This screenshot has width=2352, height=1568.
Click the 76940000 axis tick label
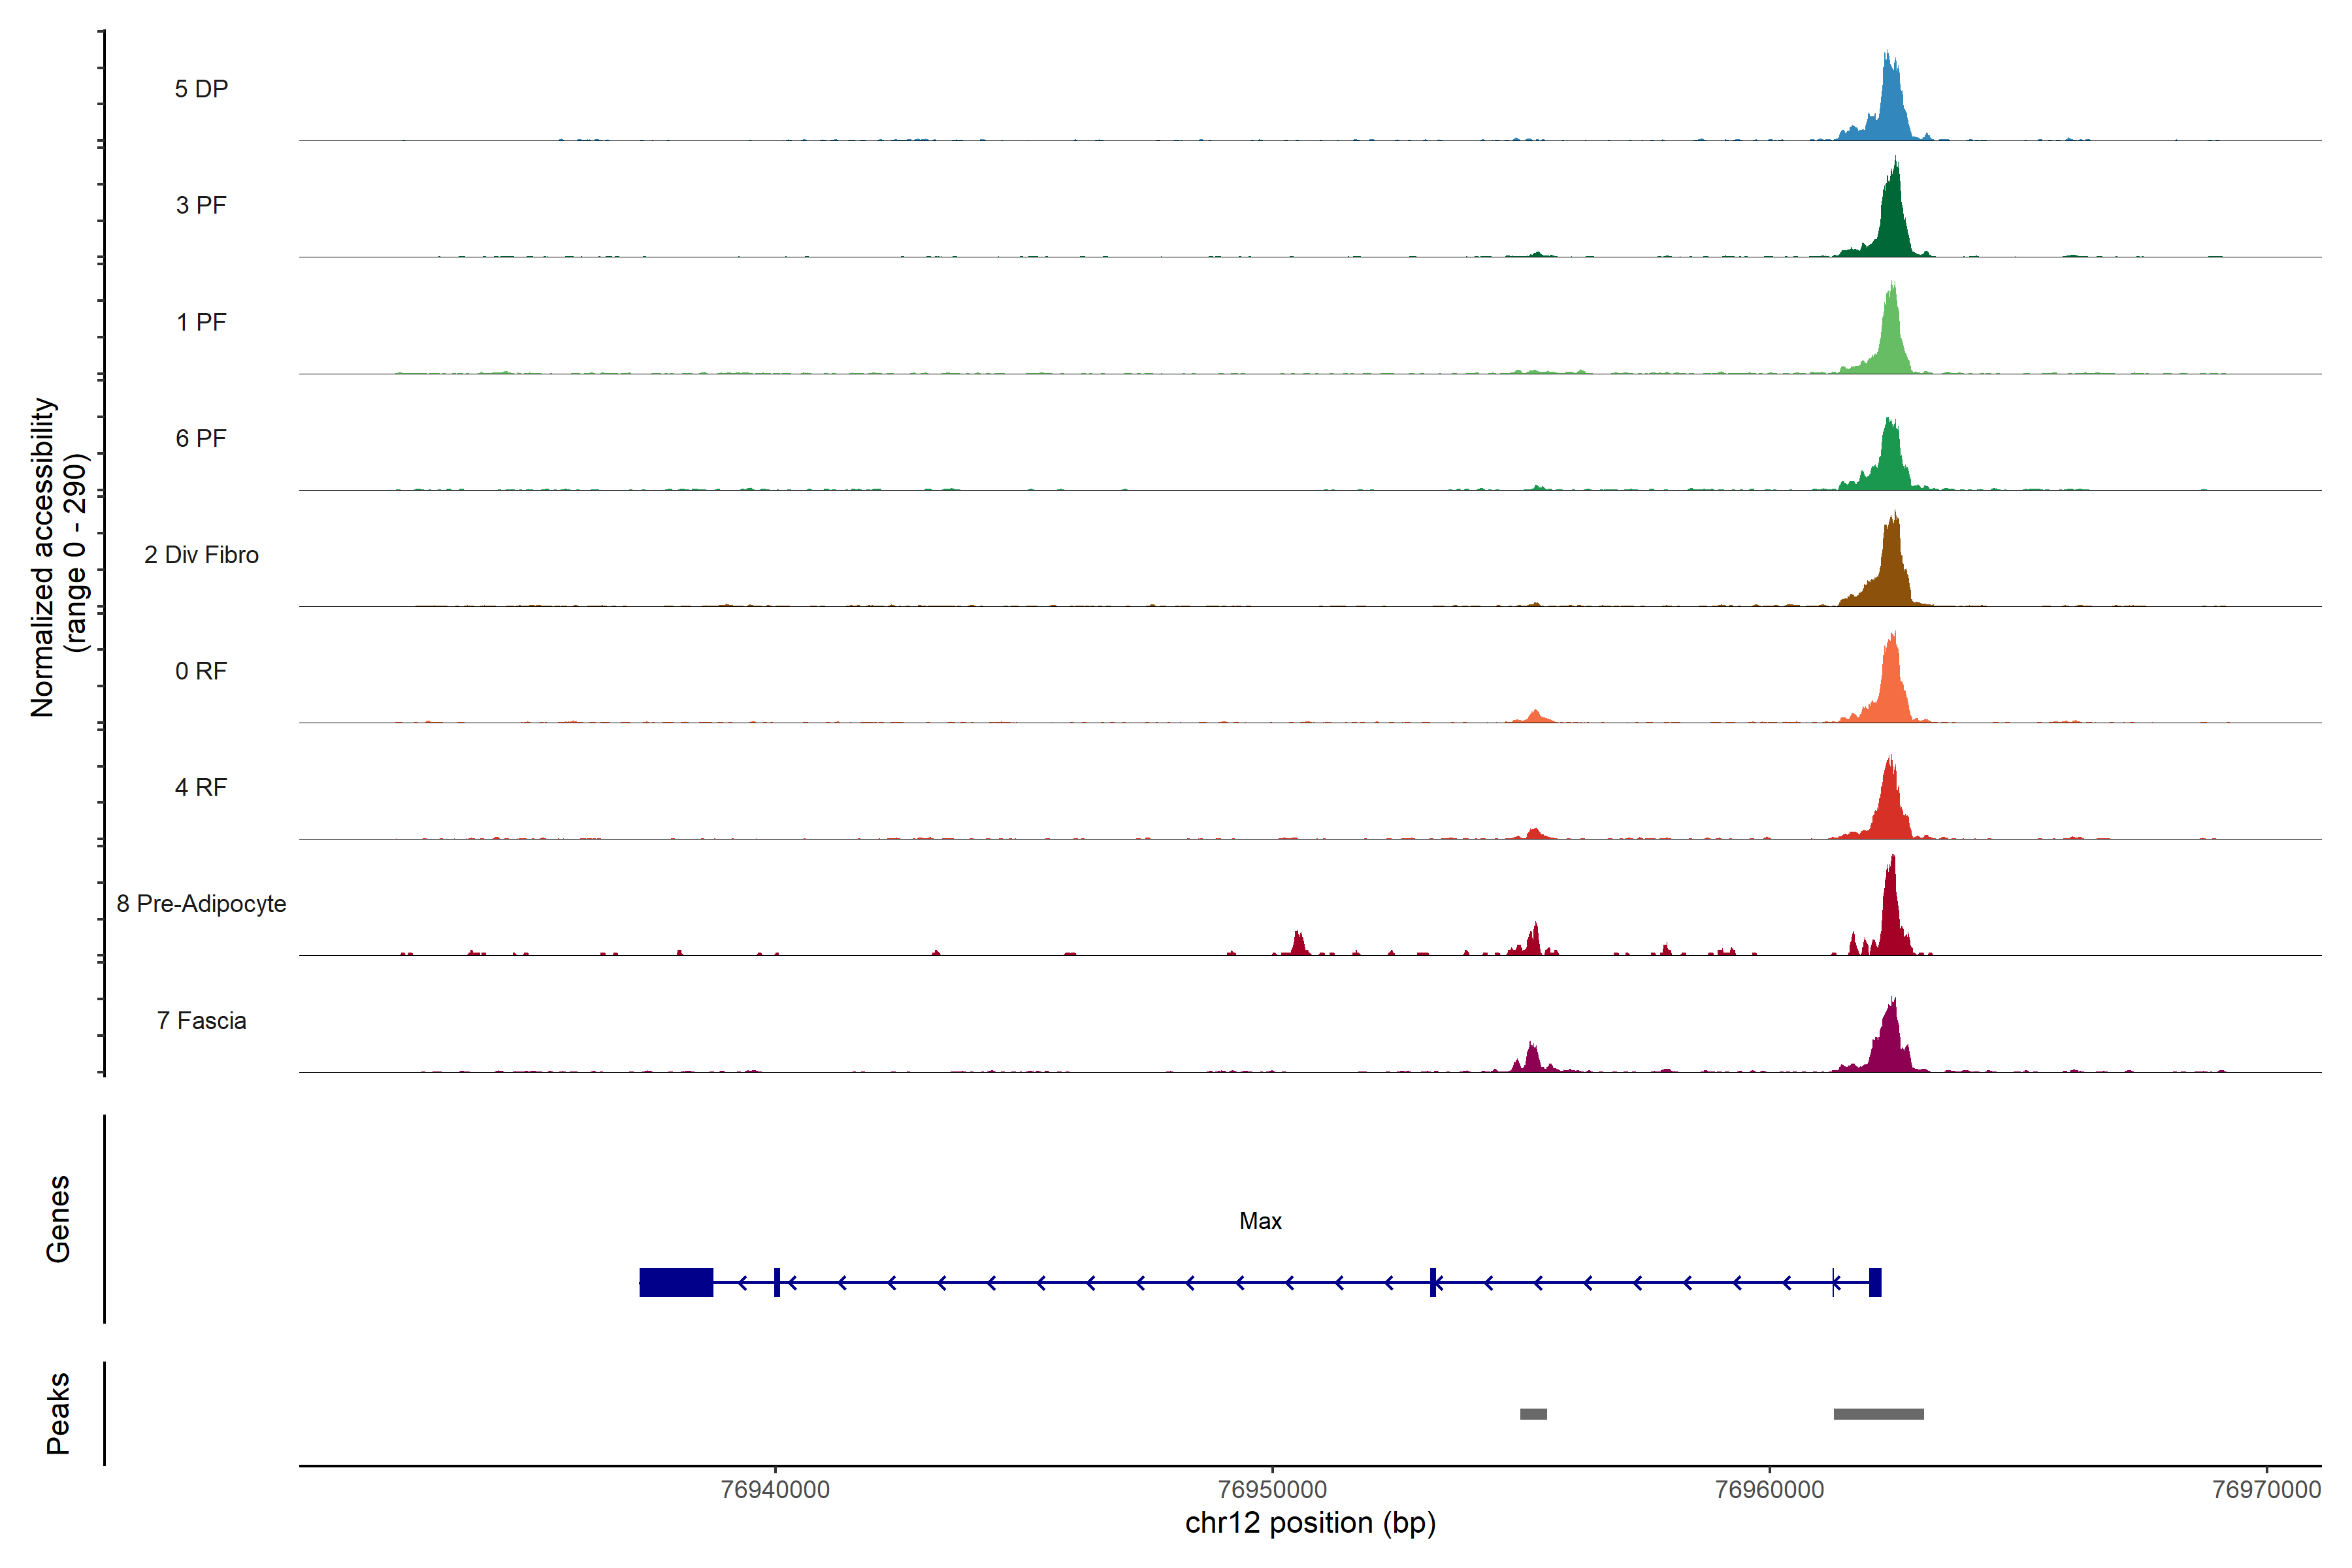[x=775, y=1490]
